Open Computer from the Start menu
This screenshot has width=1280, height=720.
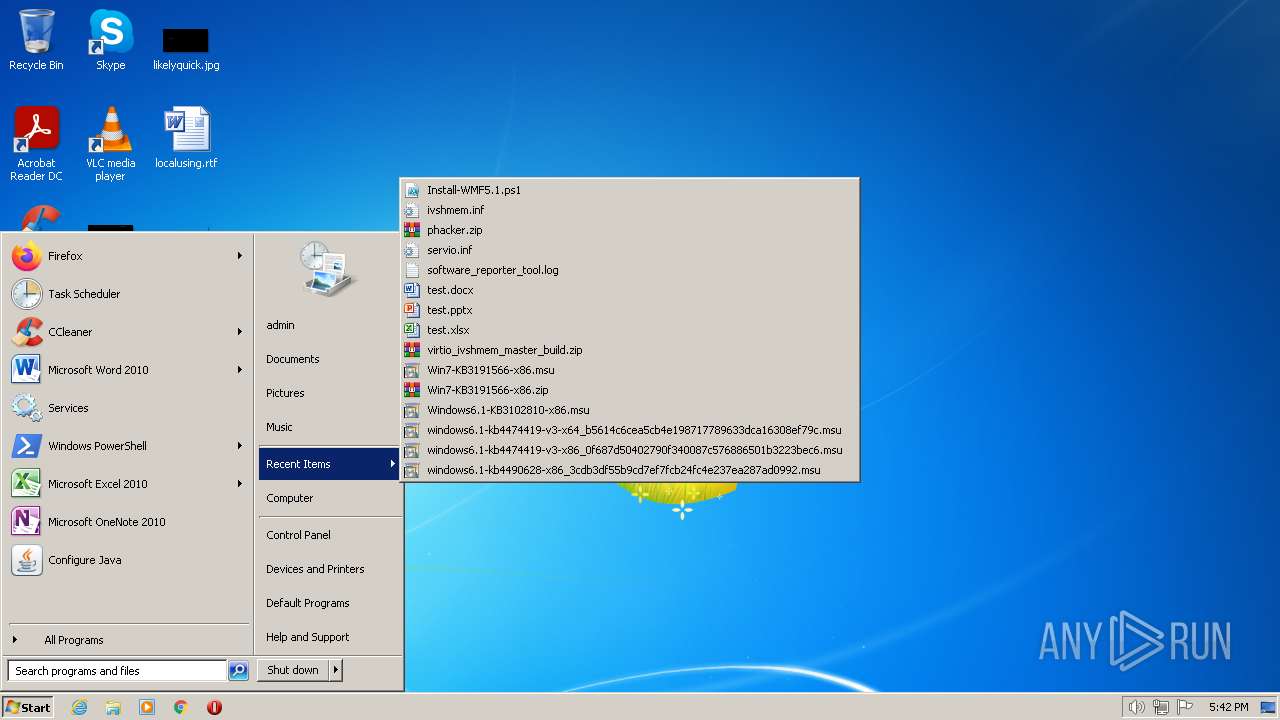[328, 498]
